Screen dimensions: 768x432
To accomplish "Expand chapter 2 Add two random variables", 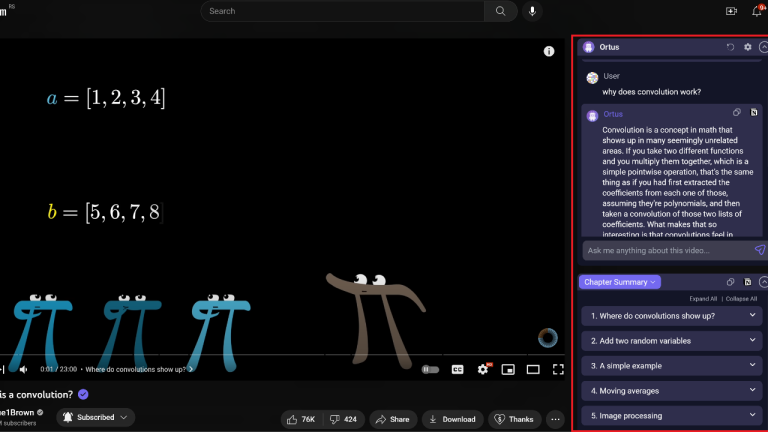I will tap(672, 341).
